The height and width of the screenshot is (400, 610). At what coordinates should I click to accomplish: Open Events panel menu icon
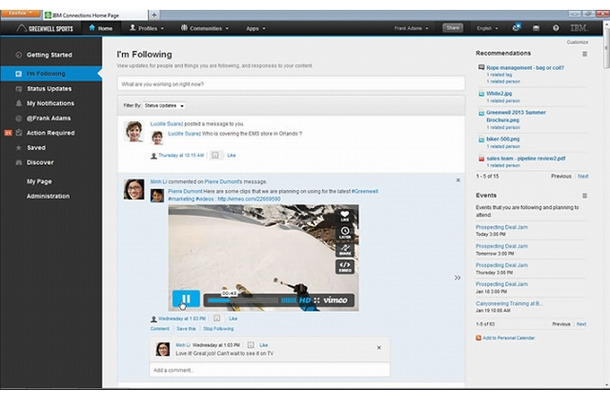(x=584, y=196)
